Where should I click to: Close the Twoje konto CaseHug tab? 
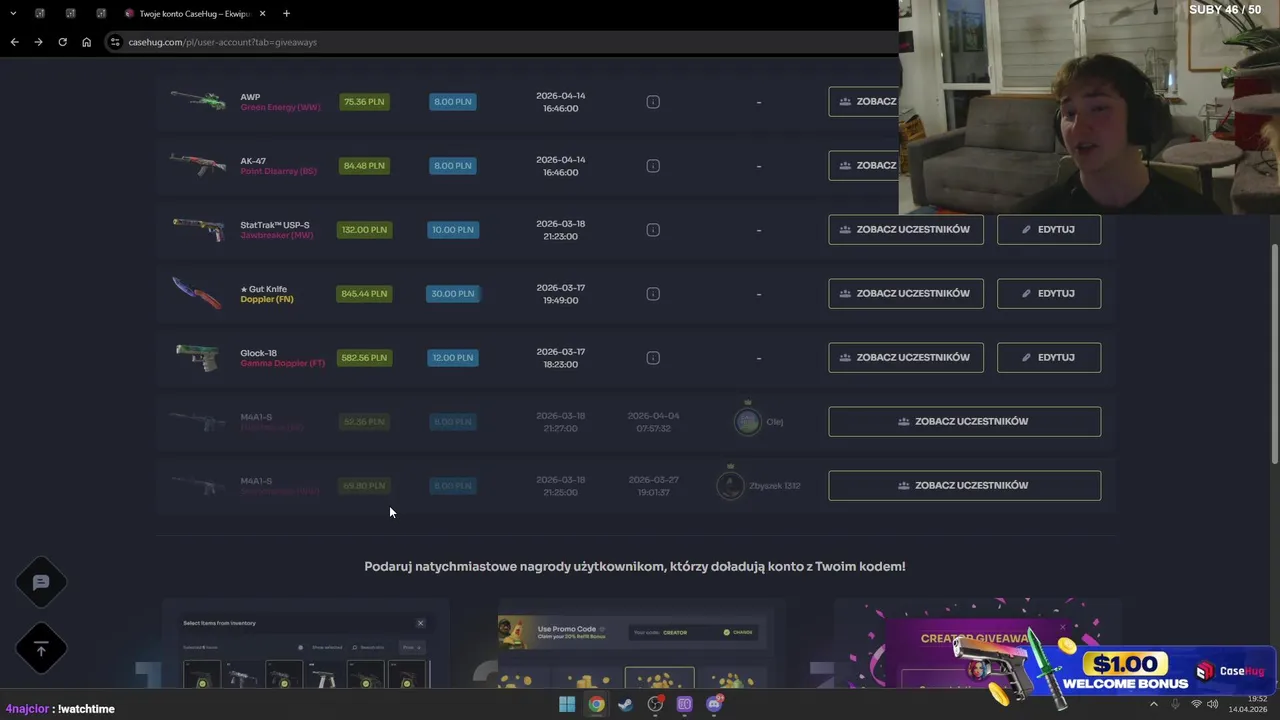point(262,14)
